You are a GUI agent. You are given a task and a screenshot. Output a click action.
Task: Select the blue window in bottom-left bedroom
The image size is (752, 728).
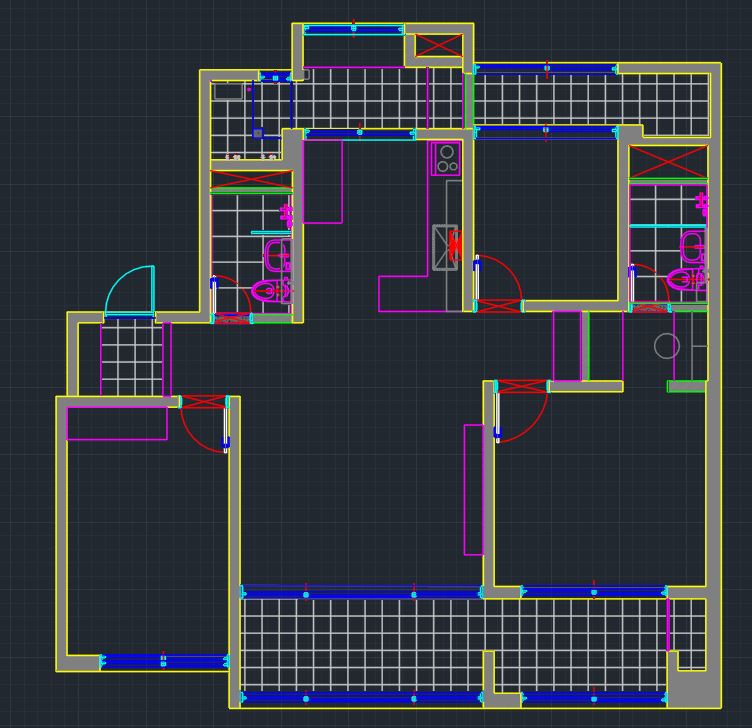click(x=165, y=661)
